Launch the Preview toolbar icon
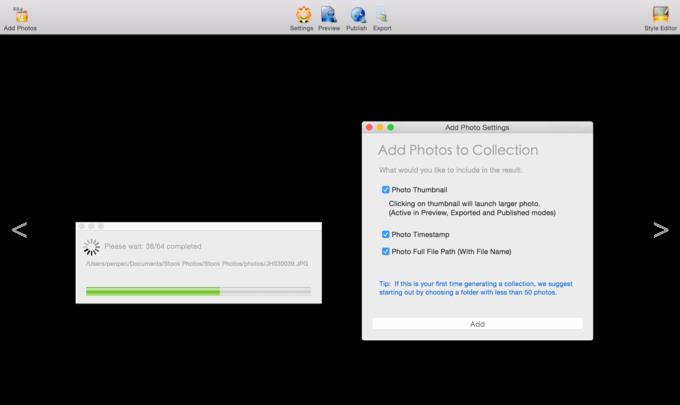This screenshot has height=405, width=680. [329, 18]
